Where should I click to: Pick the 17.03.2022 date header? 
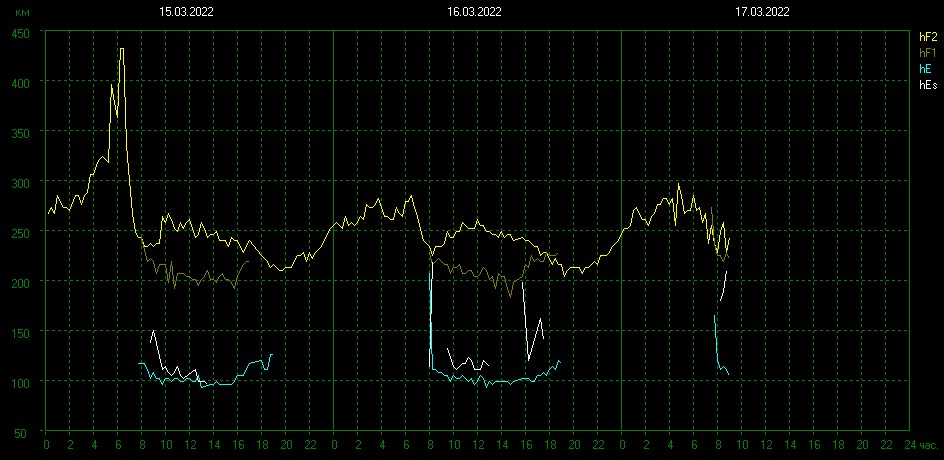pyautogui.click(x=763, y=12)
